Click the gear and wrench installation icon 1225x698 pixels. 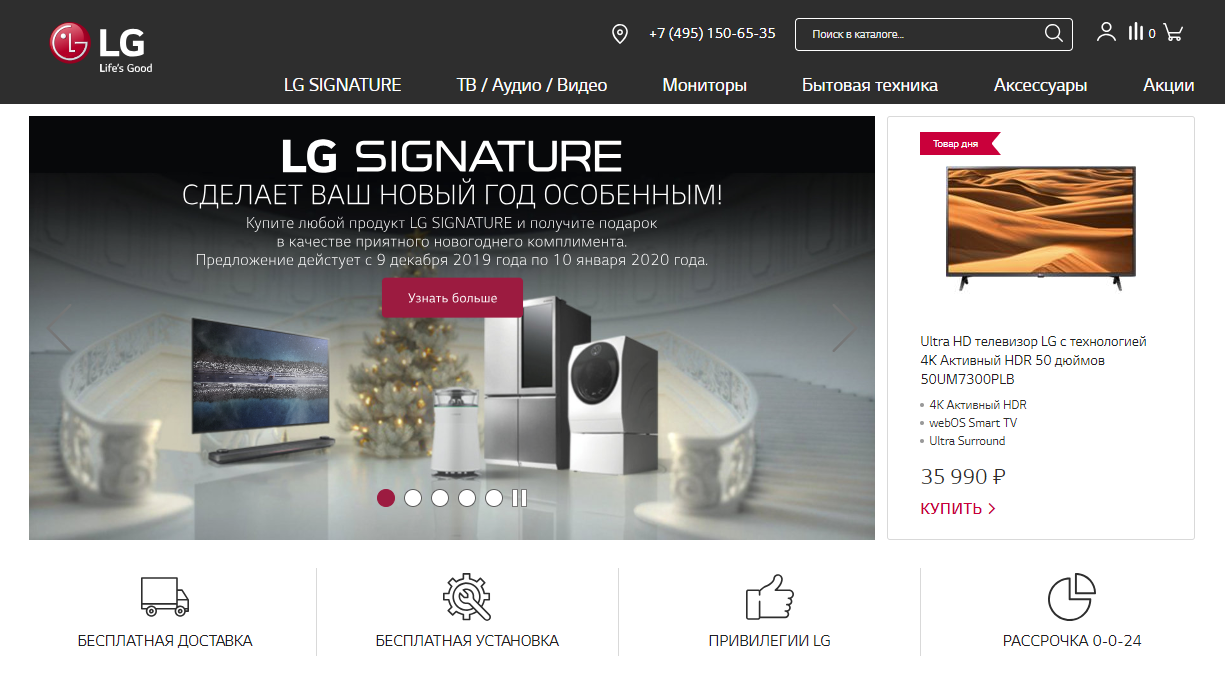tap(467, 597)
